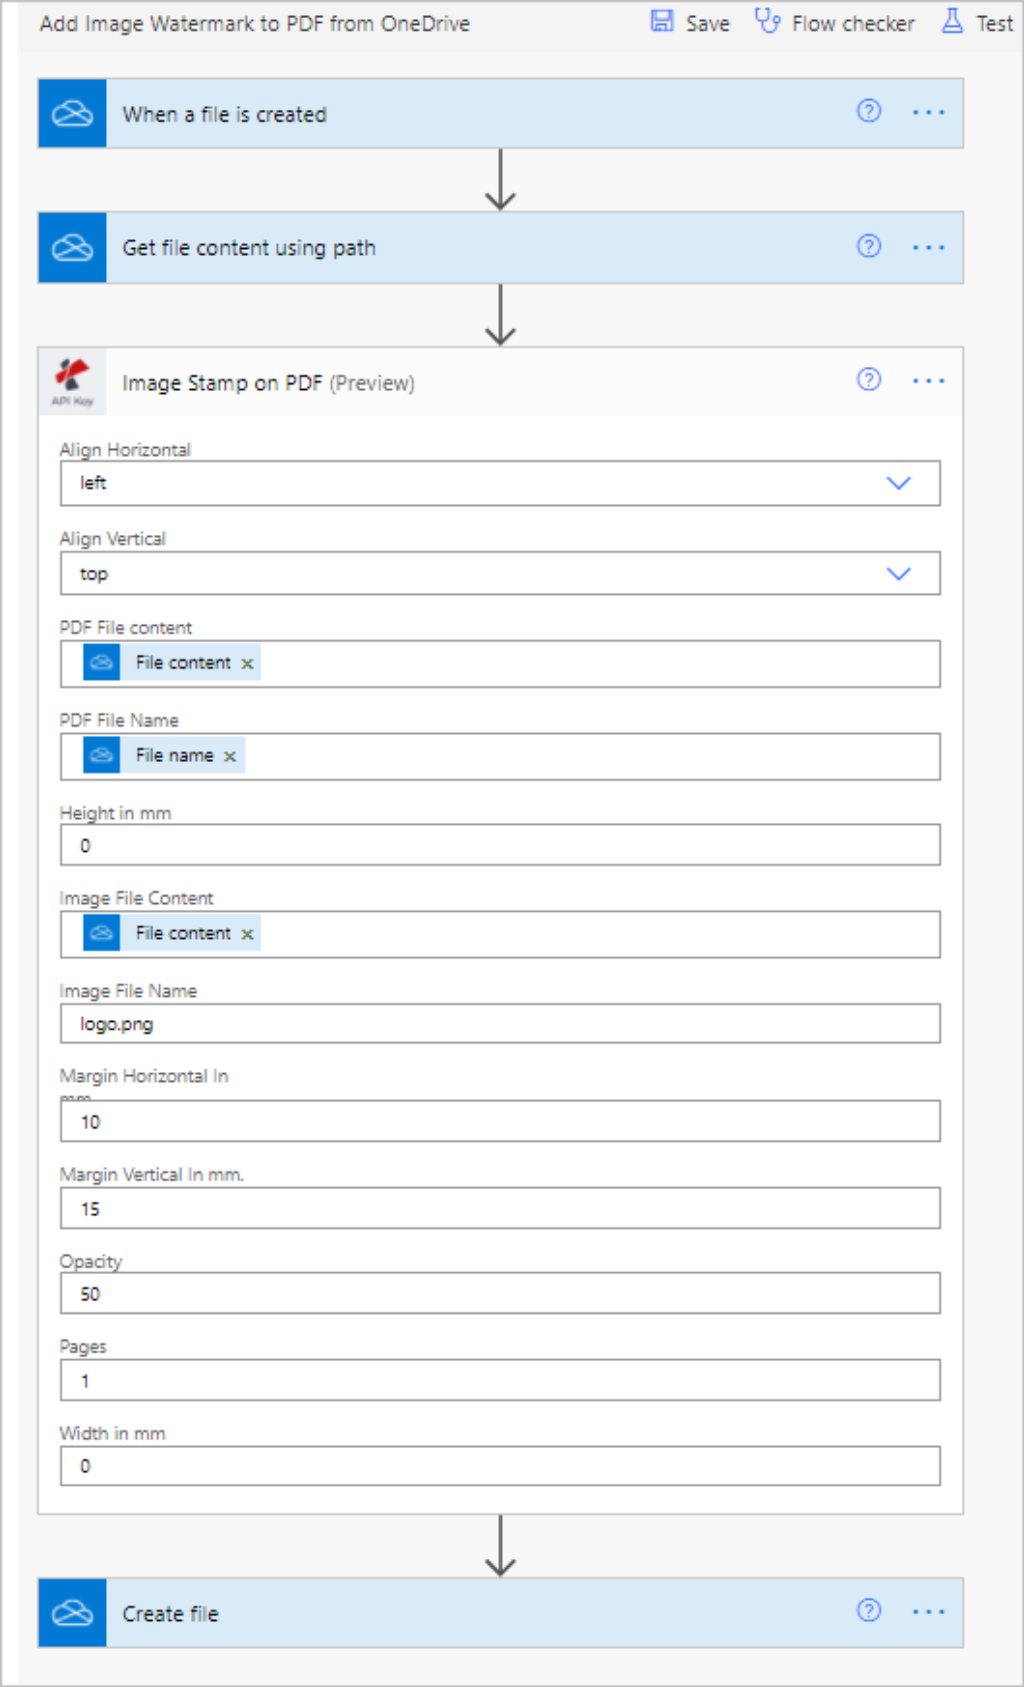Click the Opacity value field showing 50
The height and width of the screenshot is (1687, 1024).
coord(500,1293)
